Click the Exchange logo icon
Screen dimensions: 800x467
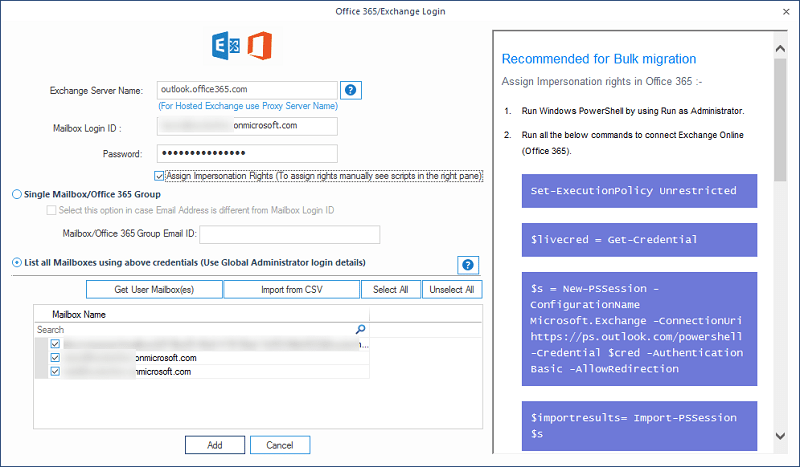[x=226, y=45]
